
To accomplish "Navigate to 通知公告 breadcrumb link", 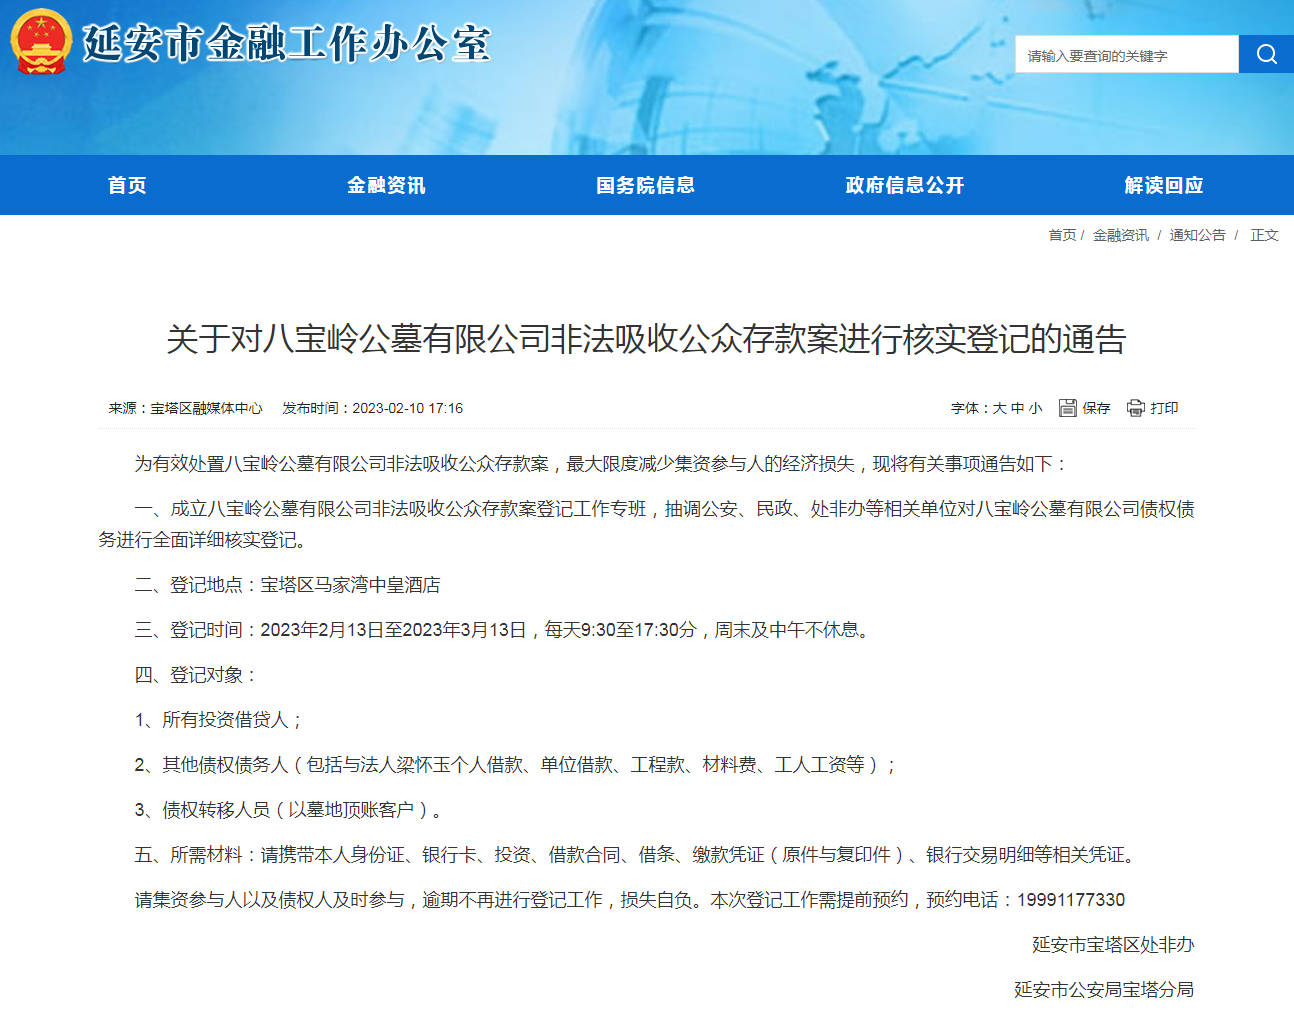I will [1197, 235].
